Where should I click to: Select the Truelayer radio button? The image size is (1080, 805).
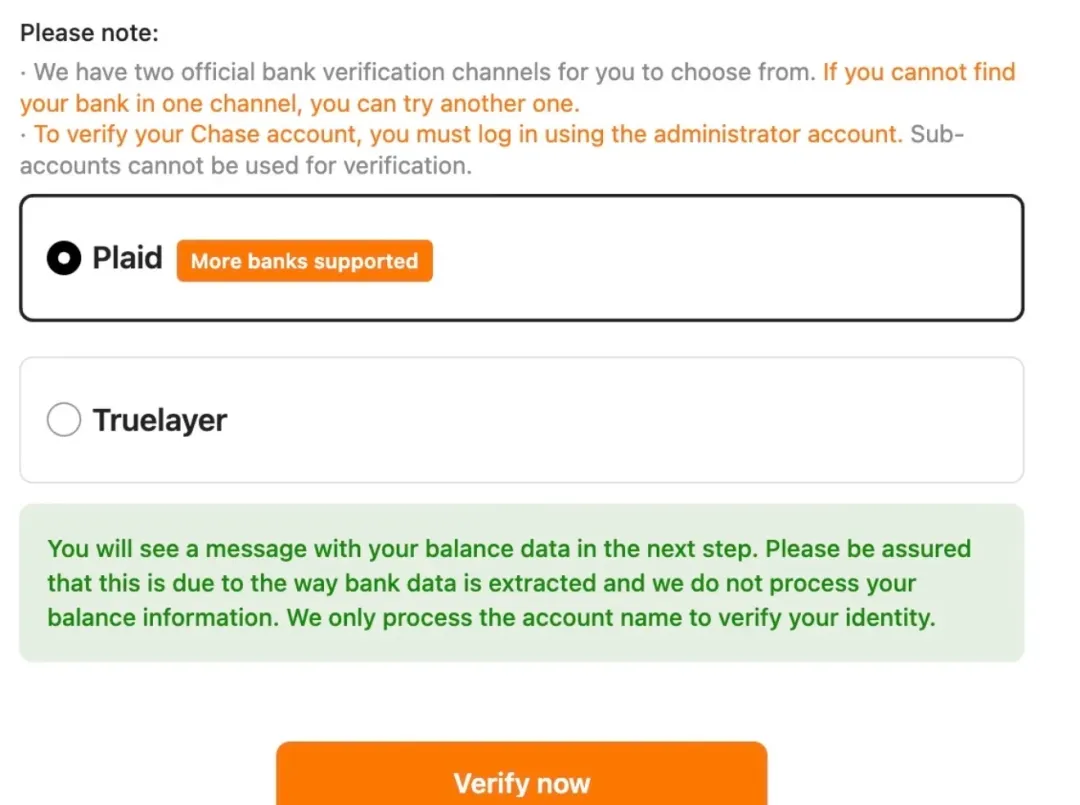pyautogui.click(x=64, y=420)
